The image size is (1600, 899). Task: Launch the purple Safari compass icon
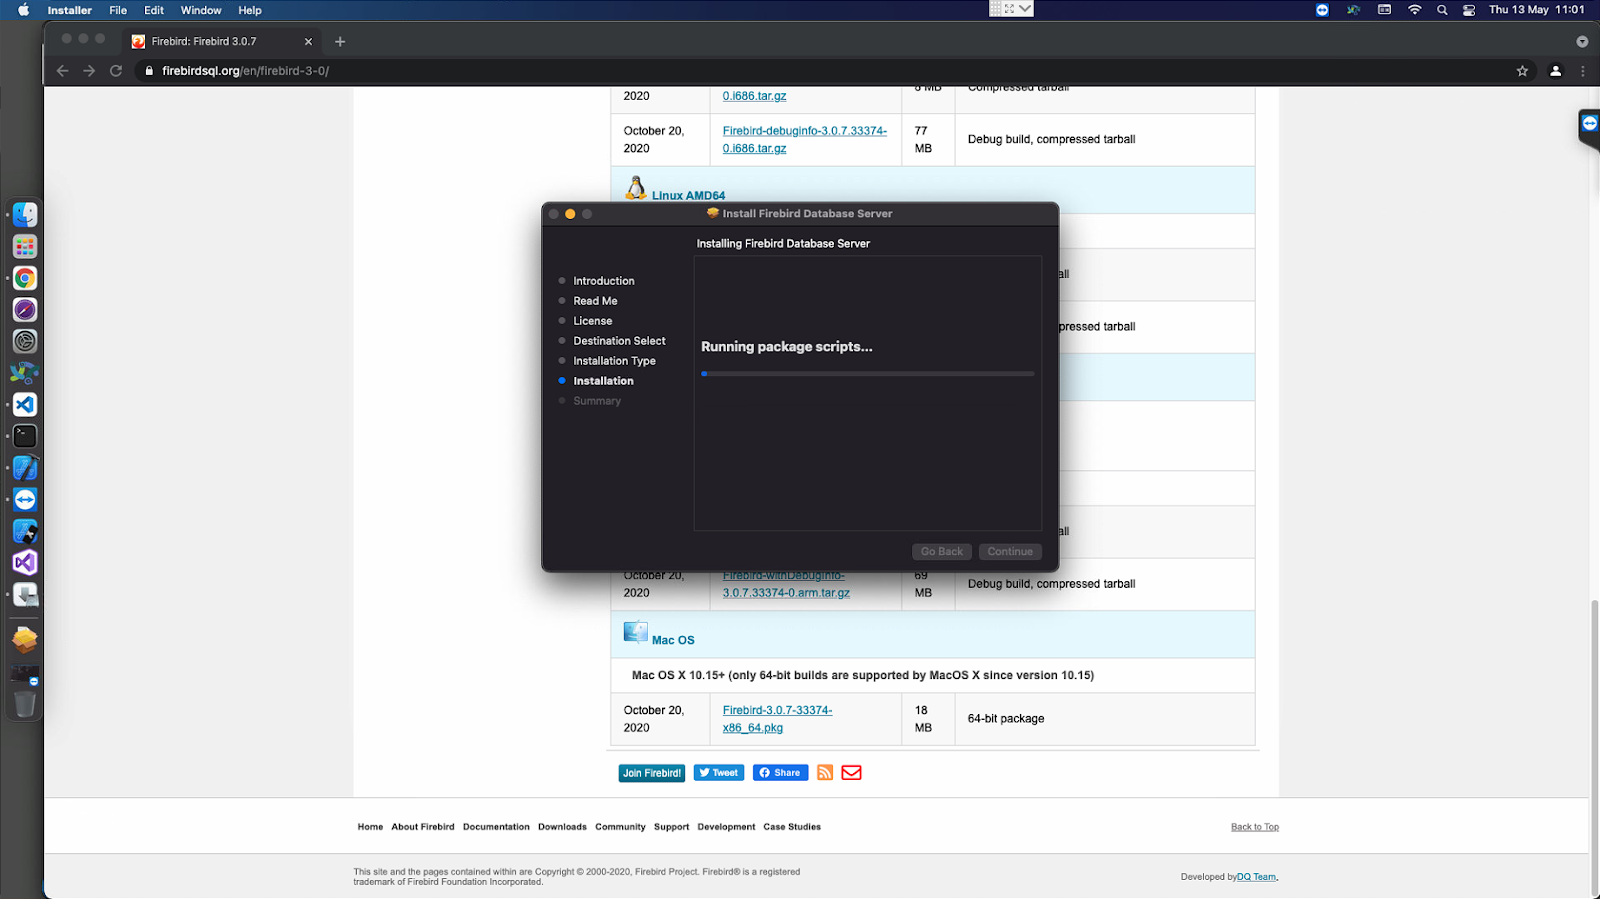pyautogui.click(x=25, y=310)
